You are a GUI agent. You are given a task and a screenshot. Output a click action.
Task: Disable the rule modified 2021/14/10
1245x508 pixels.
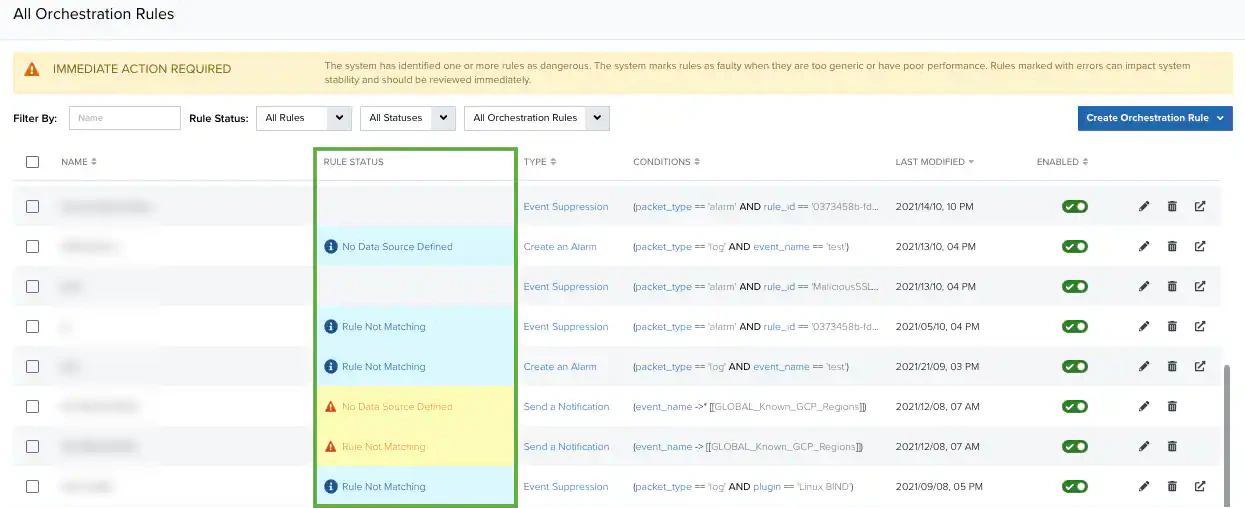[1075, 207]
